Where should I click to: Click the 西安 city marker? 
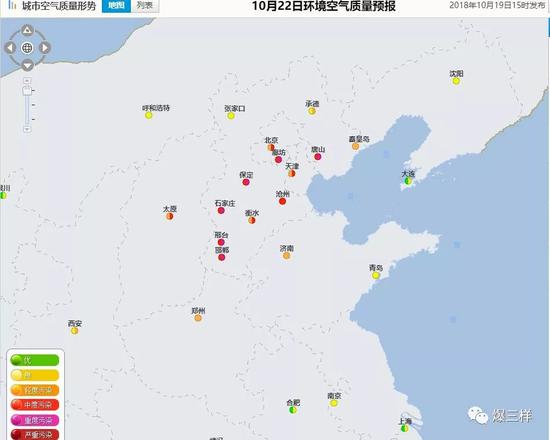click(74, 331)
